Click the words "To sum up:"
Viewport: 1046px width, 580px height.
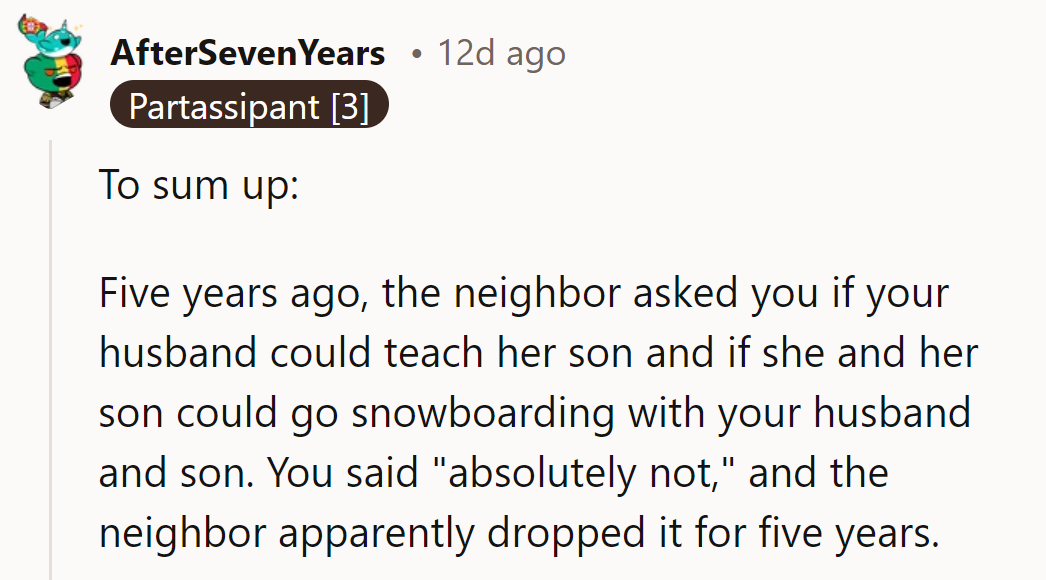coord(196,185)
